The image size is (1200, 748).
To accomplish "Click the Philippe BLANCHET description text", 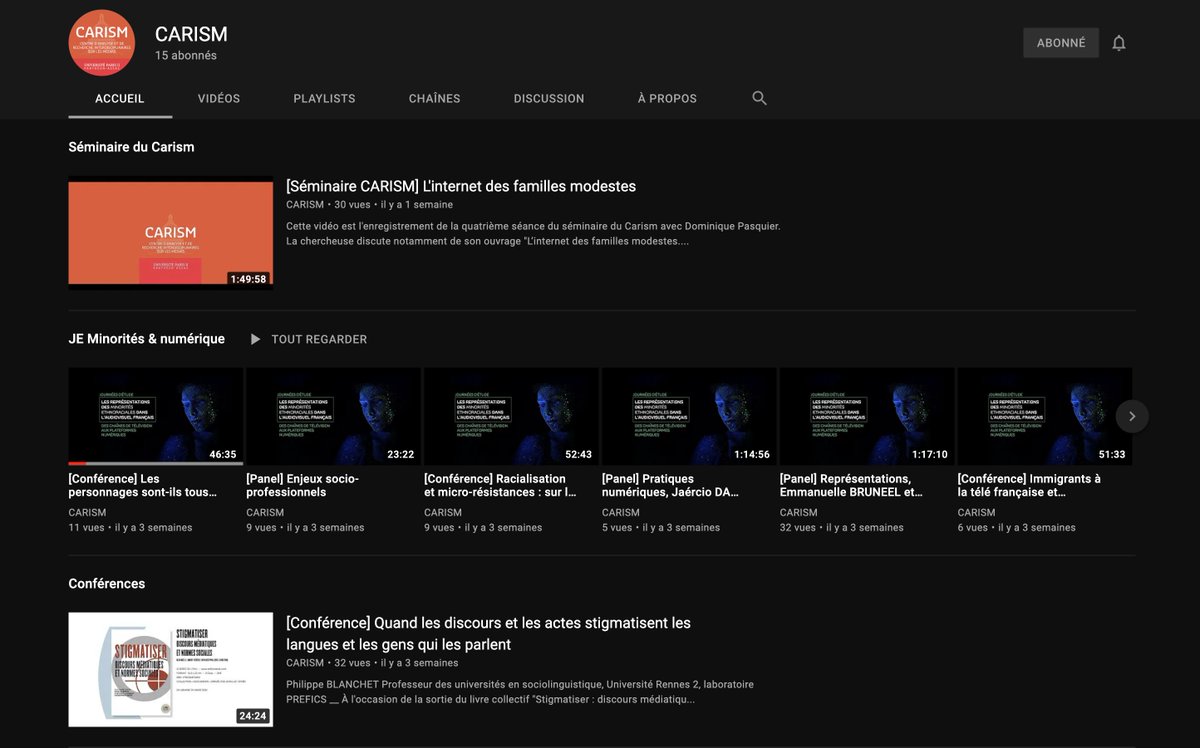I will 520,692.
